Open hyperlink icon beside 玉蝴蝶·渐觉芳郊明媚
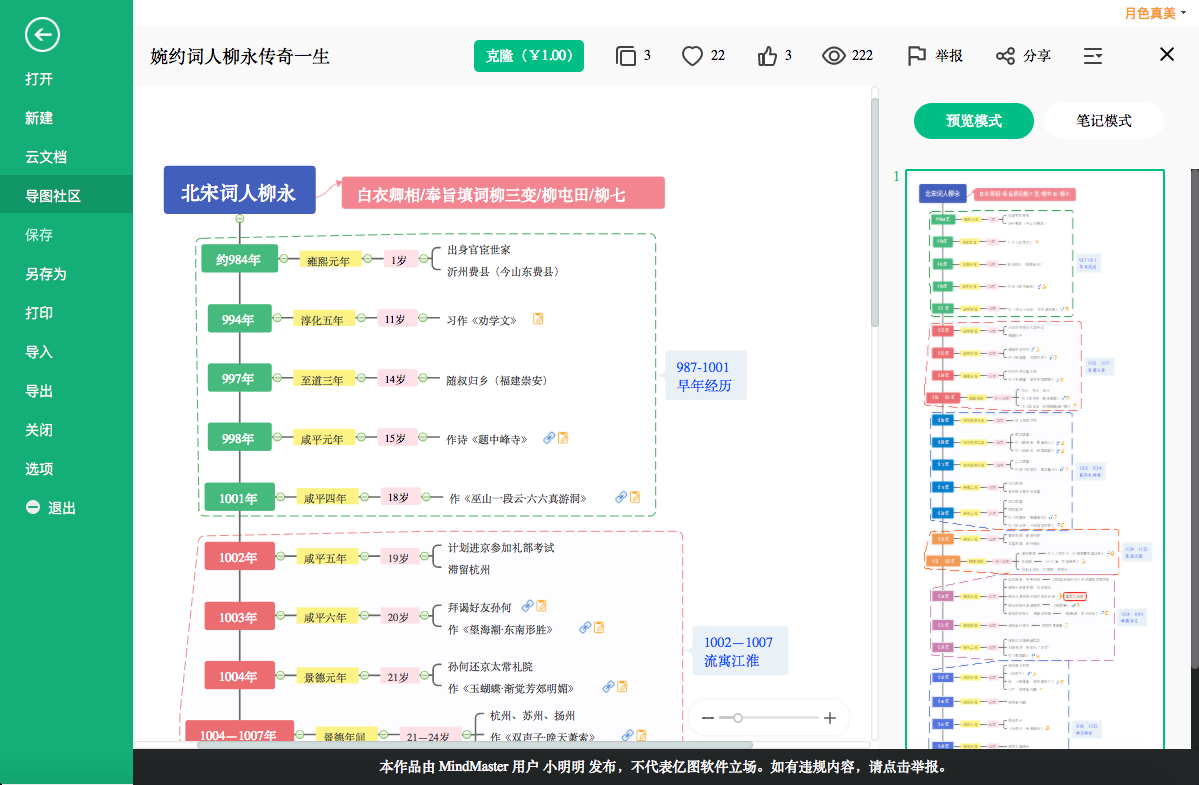1199x785 pixels. click(x=609, y=686)
